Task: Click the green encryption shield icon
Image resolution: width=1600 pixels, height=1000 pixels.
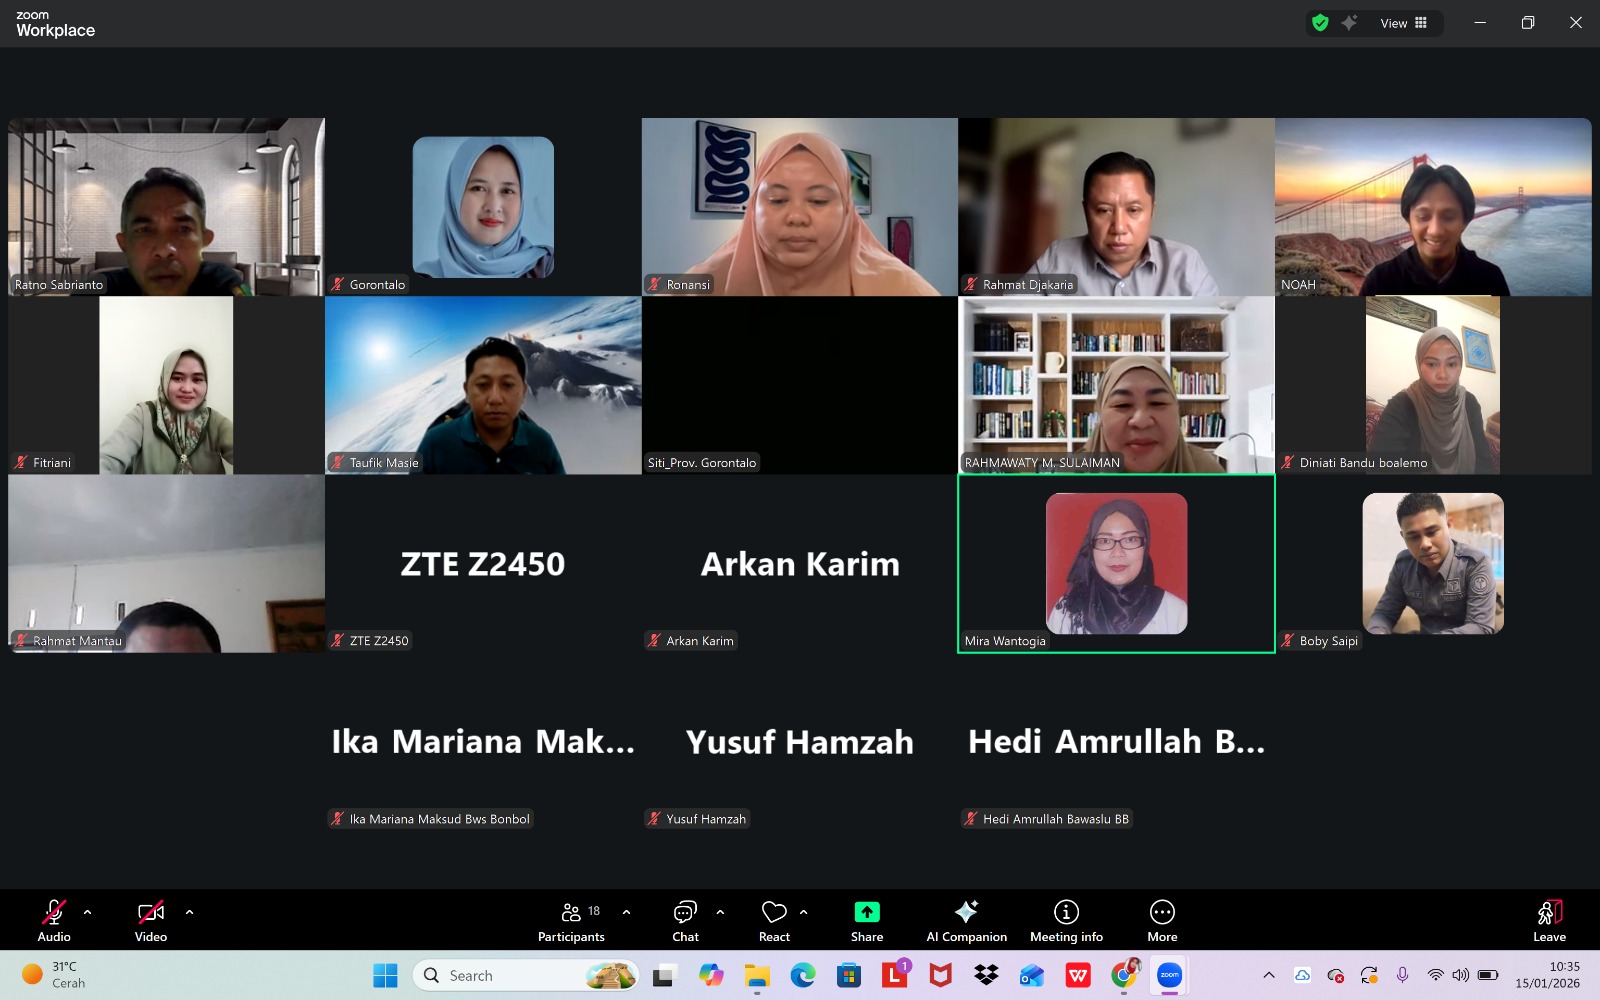Action: (1320, 23)
